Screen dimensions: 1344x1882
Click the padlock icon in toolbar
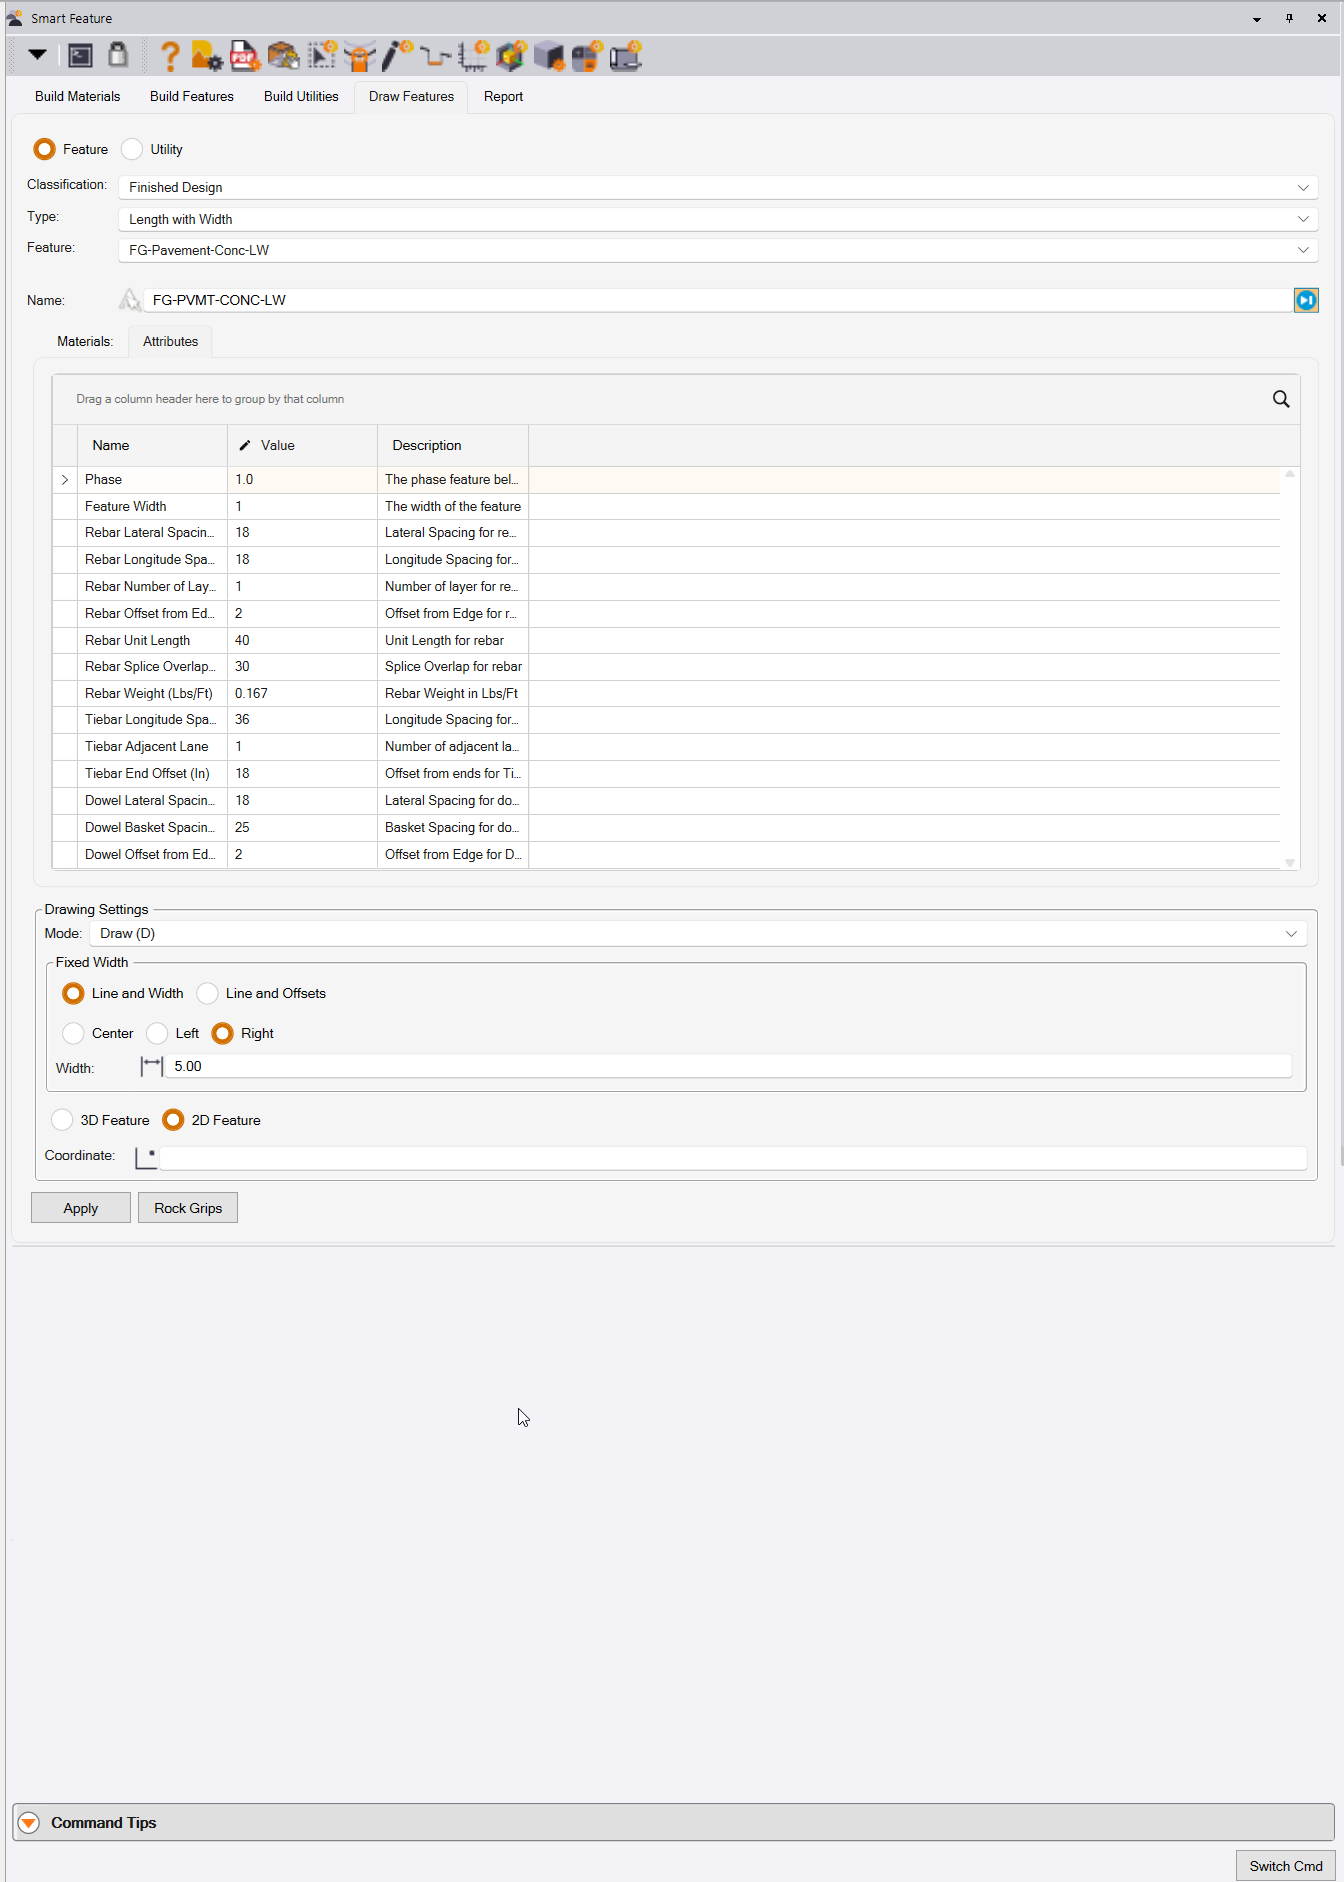click(x=118, y=55)
